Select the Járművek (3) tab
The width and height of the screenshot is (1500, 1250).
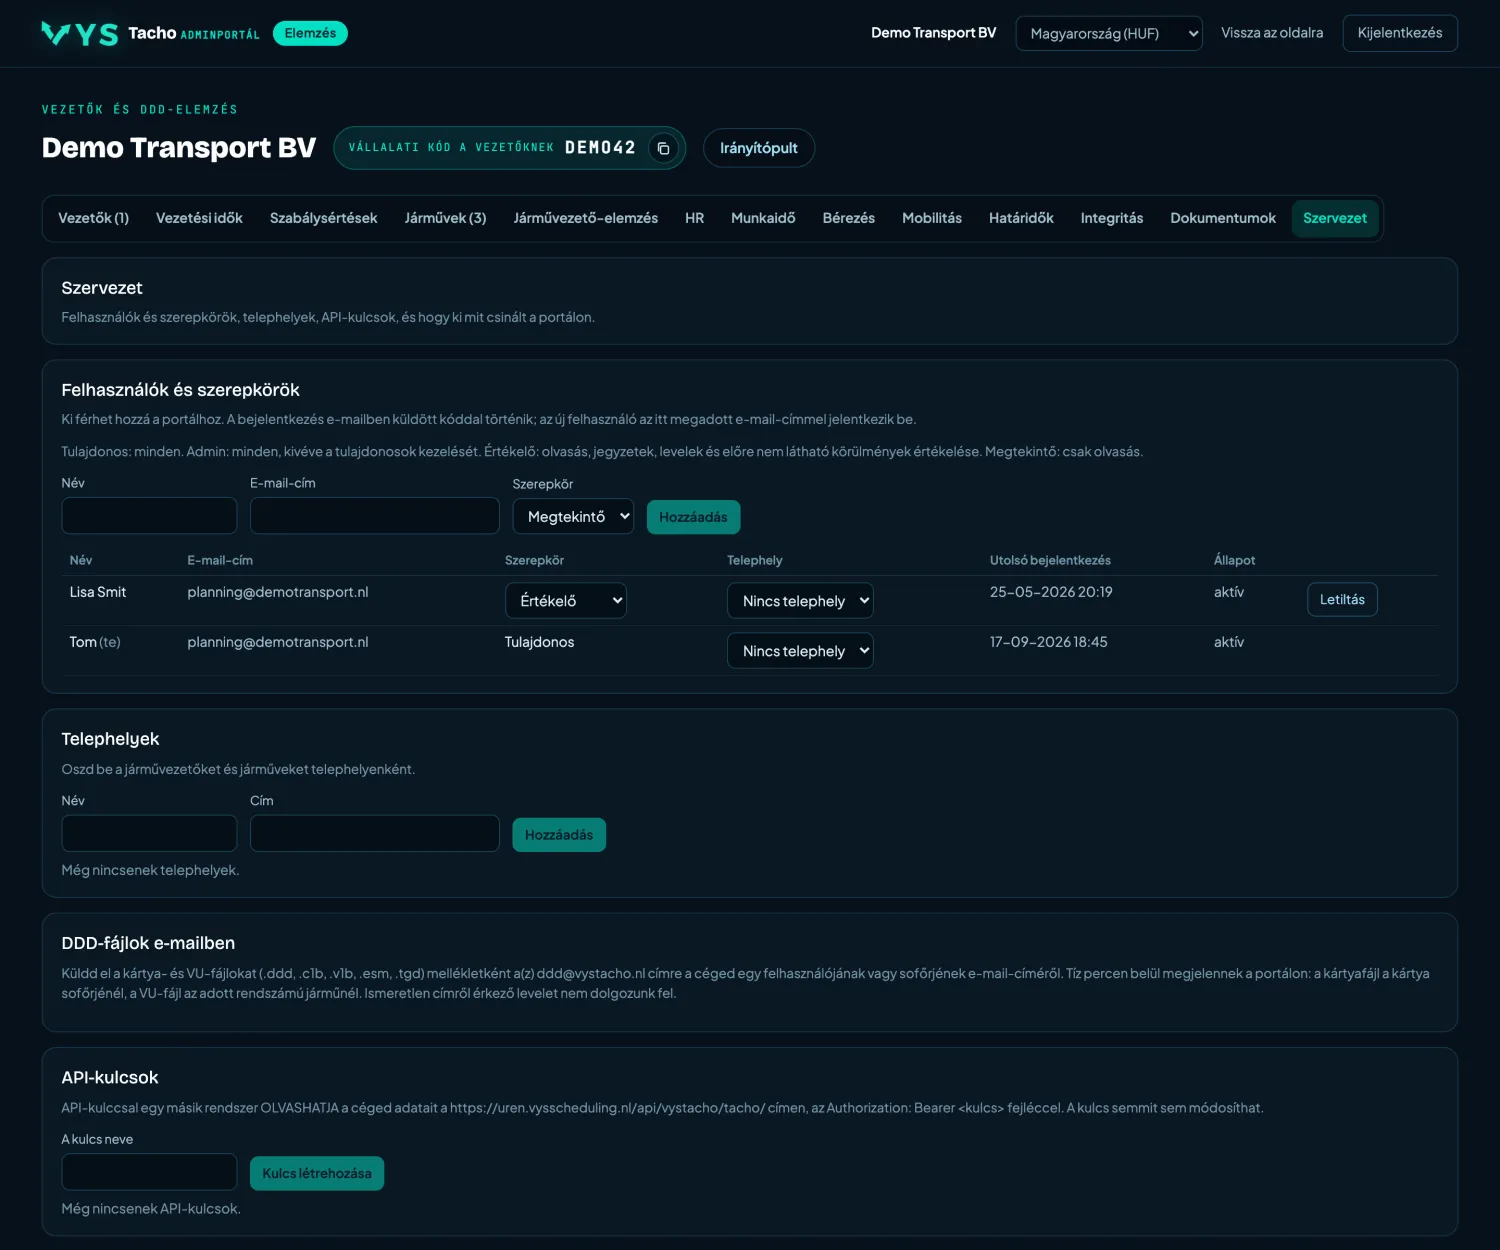445,218
